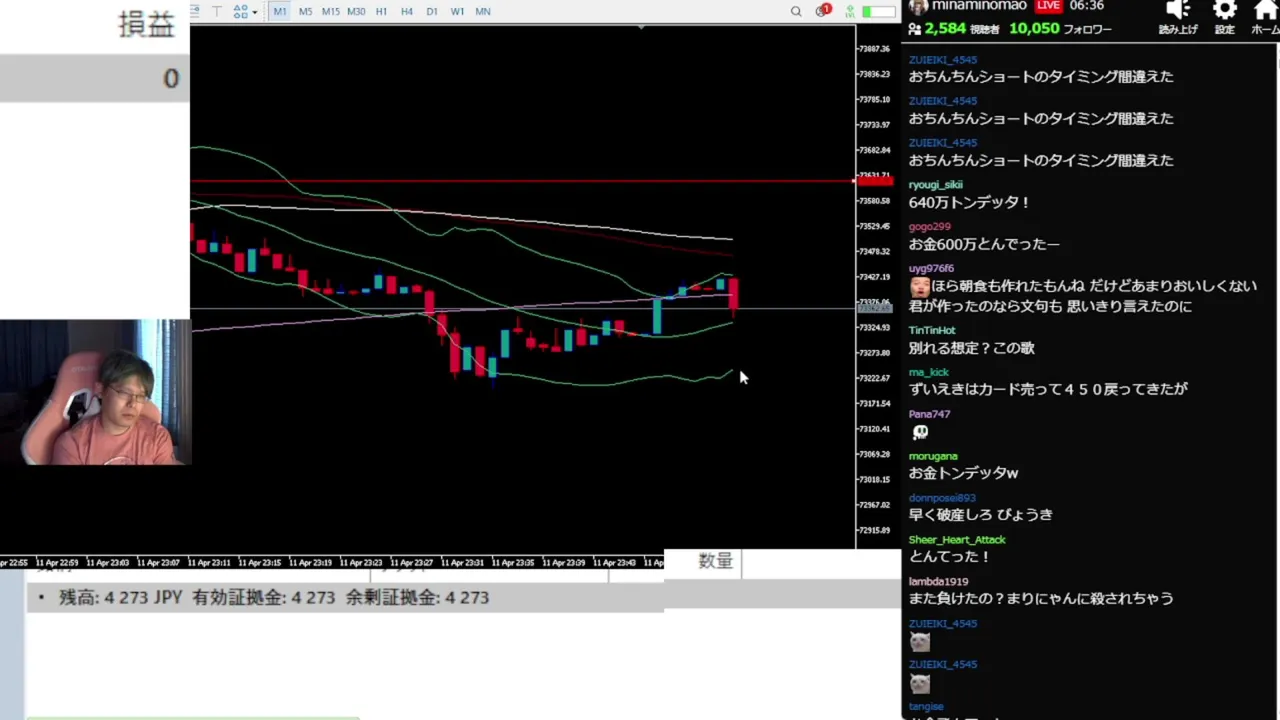
Task: Click the profit/loss value 0
Action: pyautogui.click(x=171, y=78)
